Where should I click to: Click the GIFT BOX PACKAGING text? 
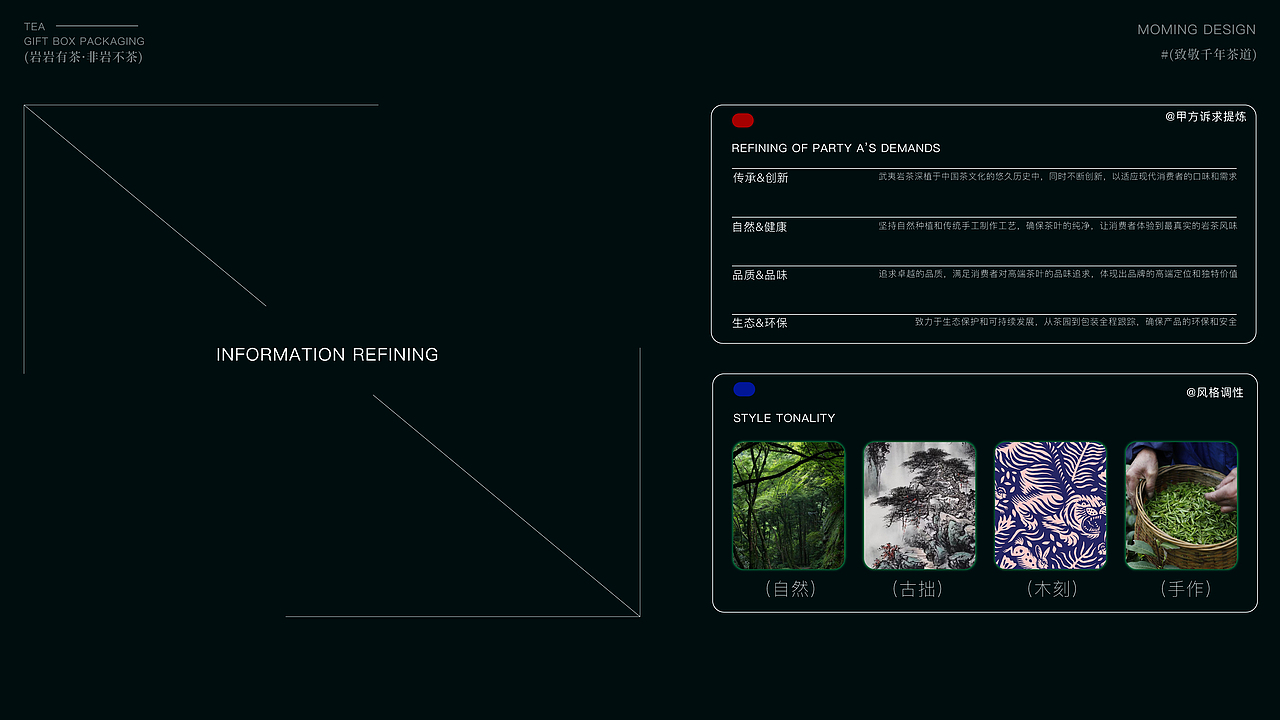point(84,41)
